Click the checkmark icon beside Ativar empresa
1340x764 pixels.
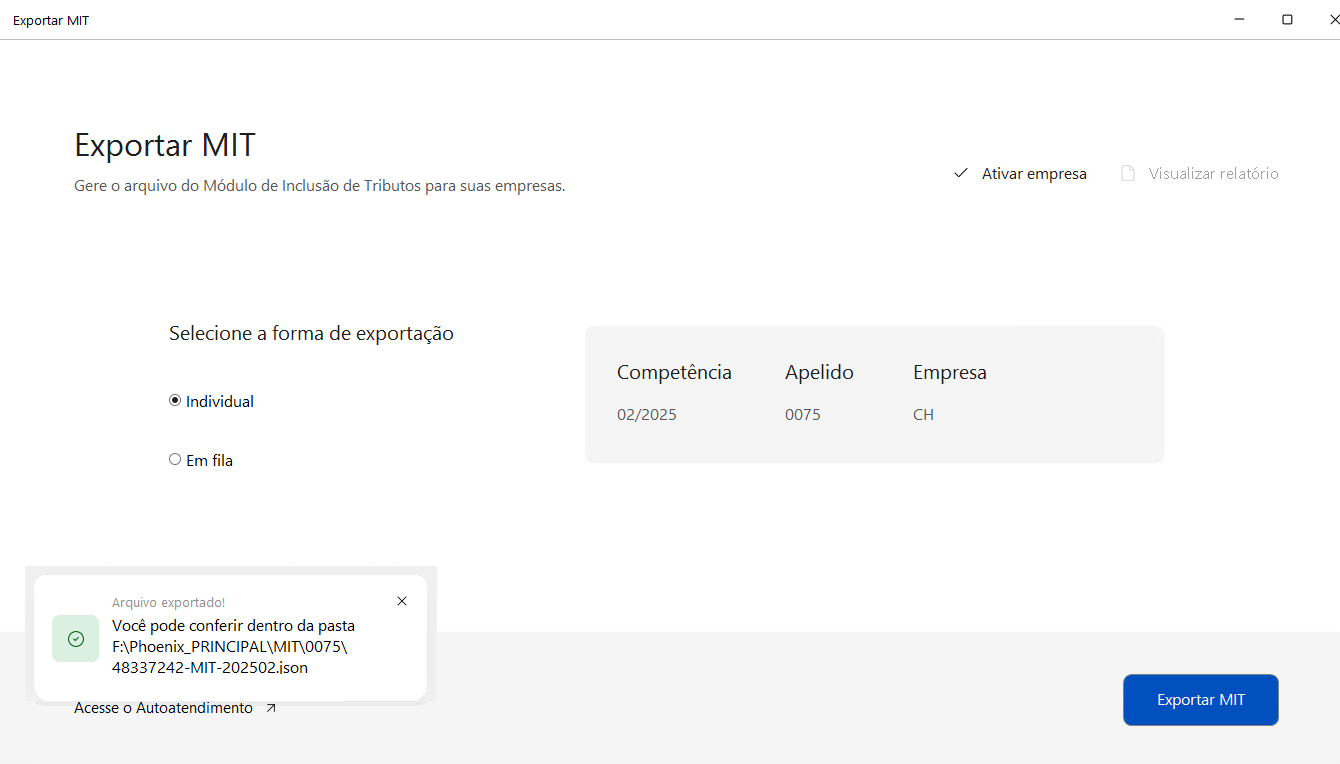point(961,173)
